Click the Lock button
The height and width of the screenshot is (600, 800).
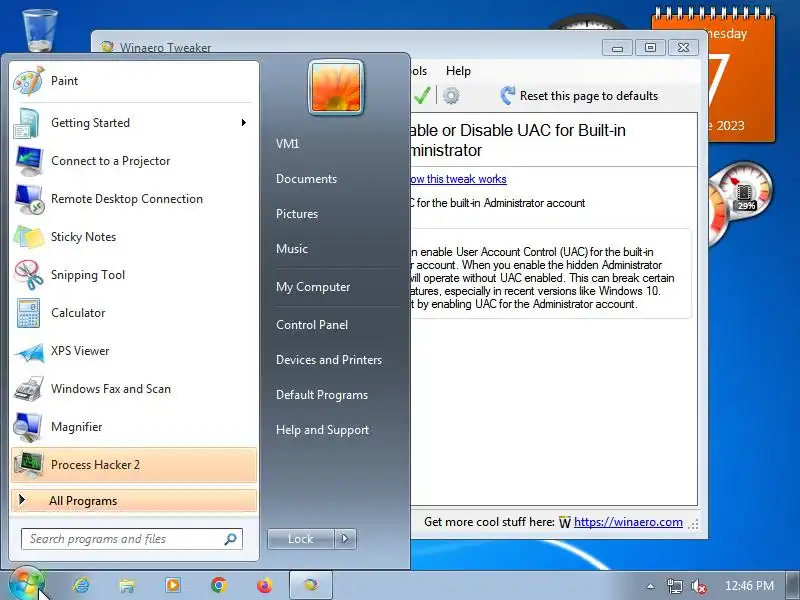point(301,539)
